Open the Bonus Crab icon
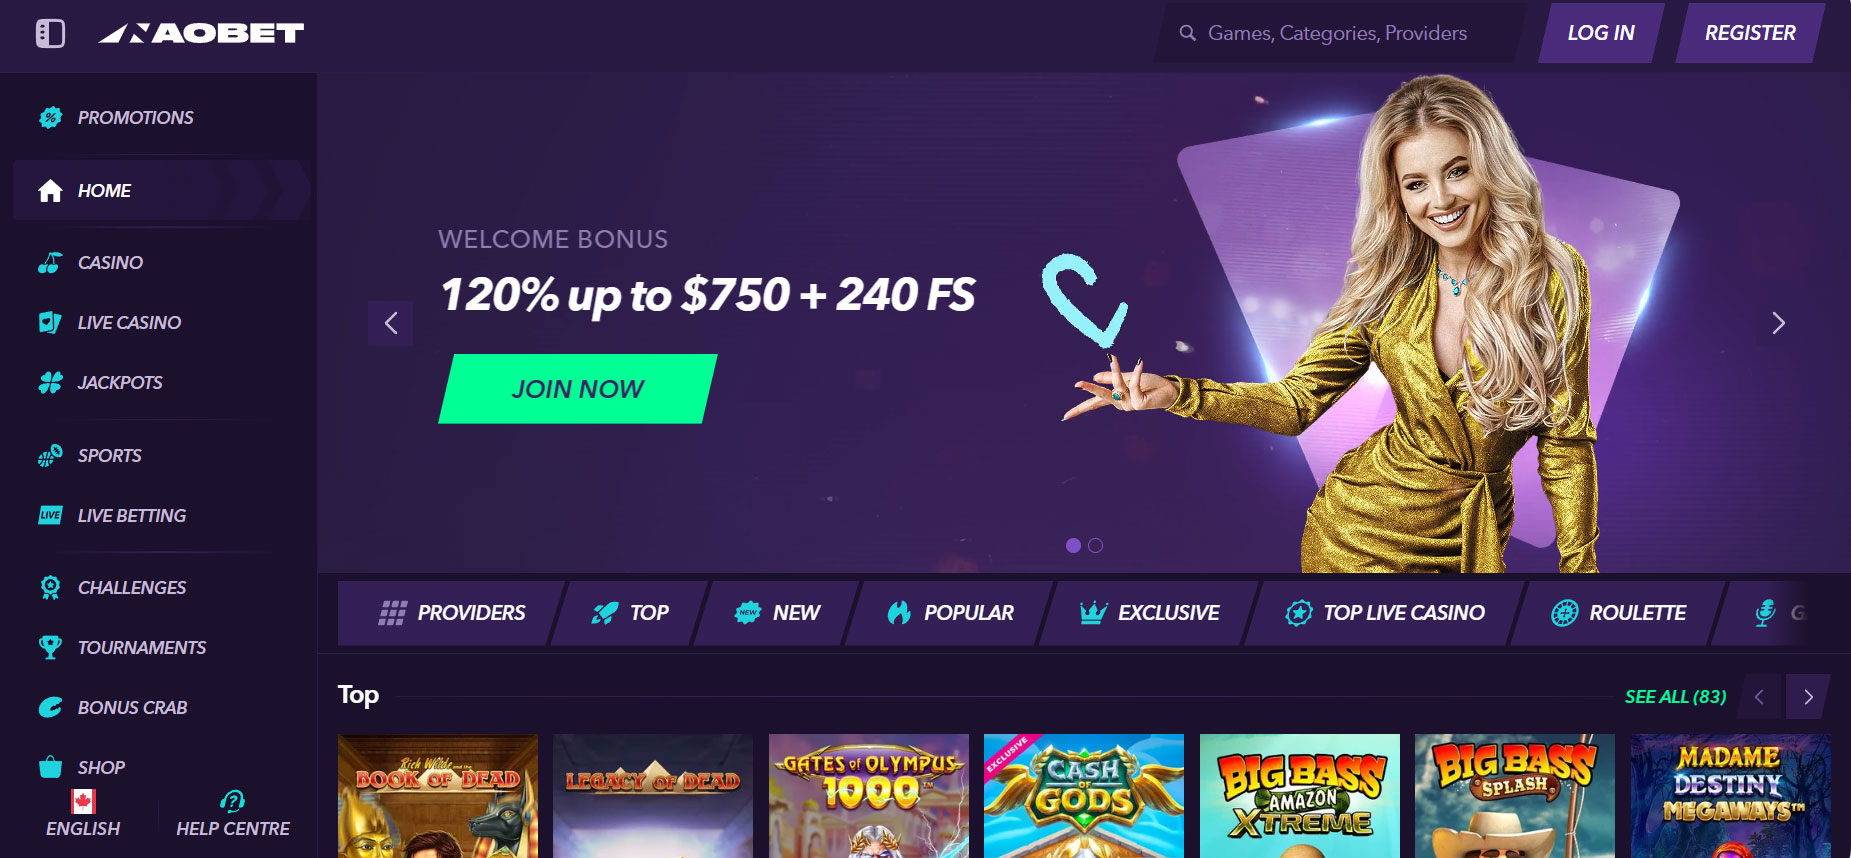This screenshot has height=858, width=1851. click(x=50, y=707)
